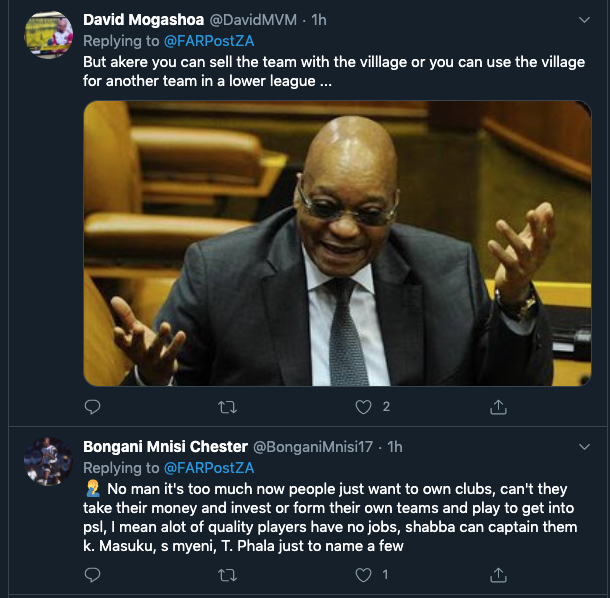Click Bongani Mnisi Chester display name

coord(165,446)
